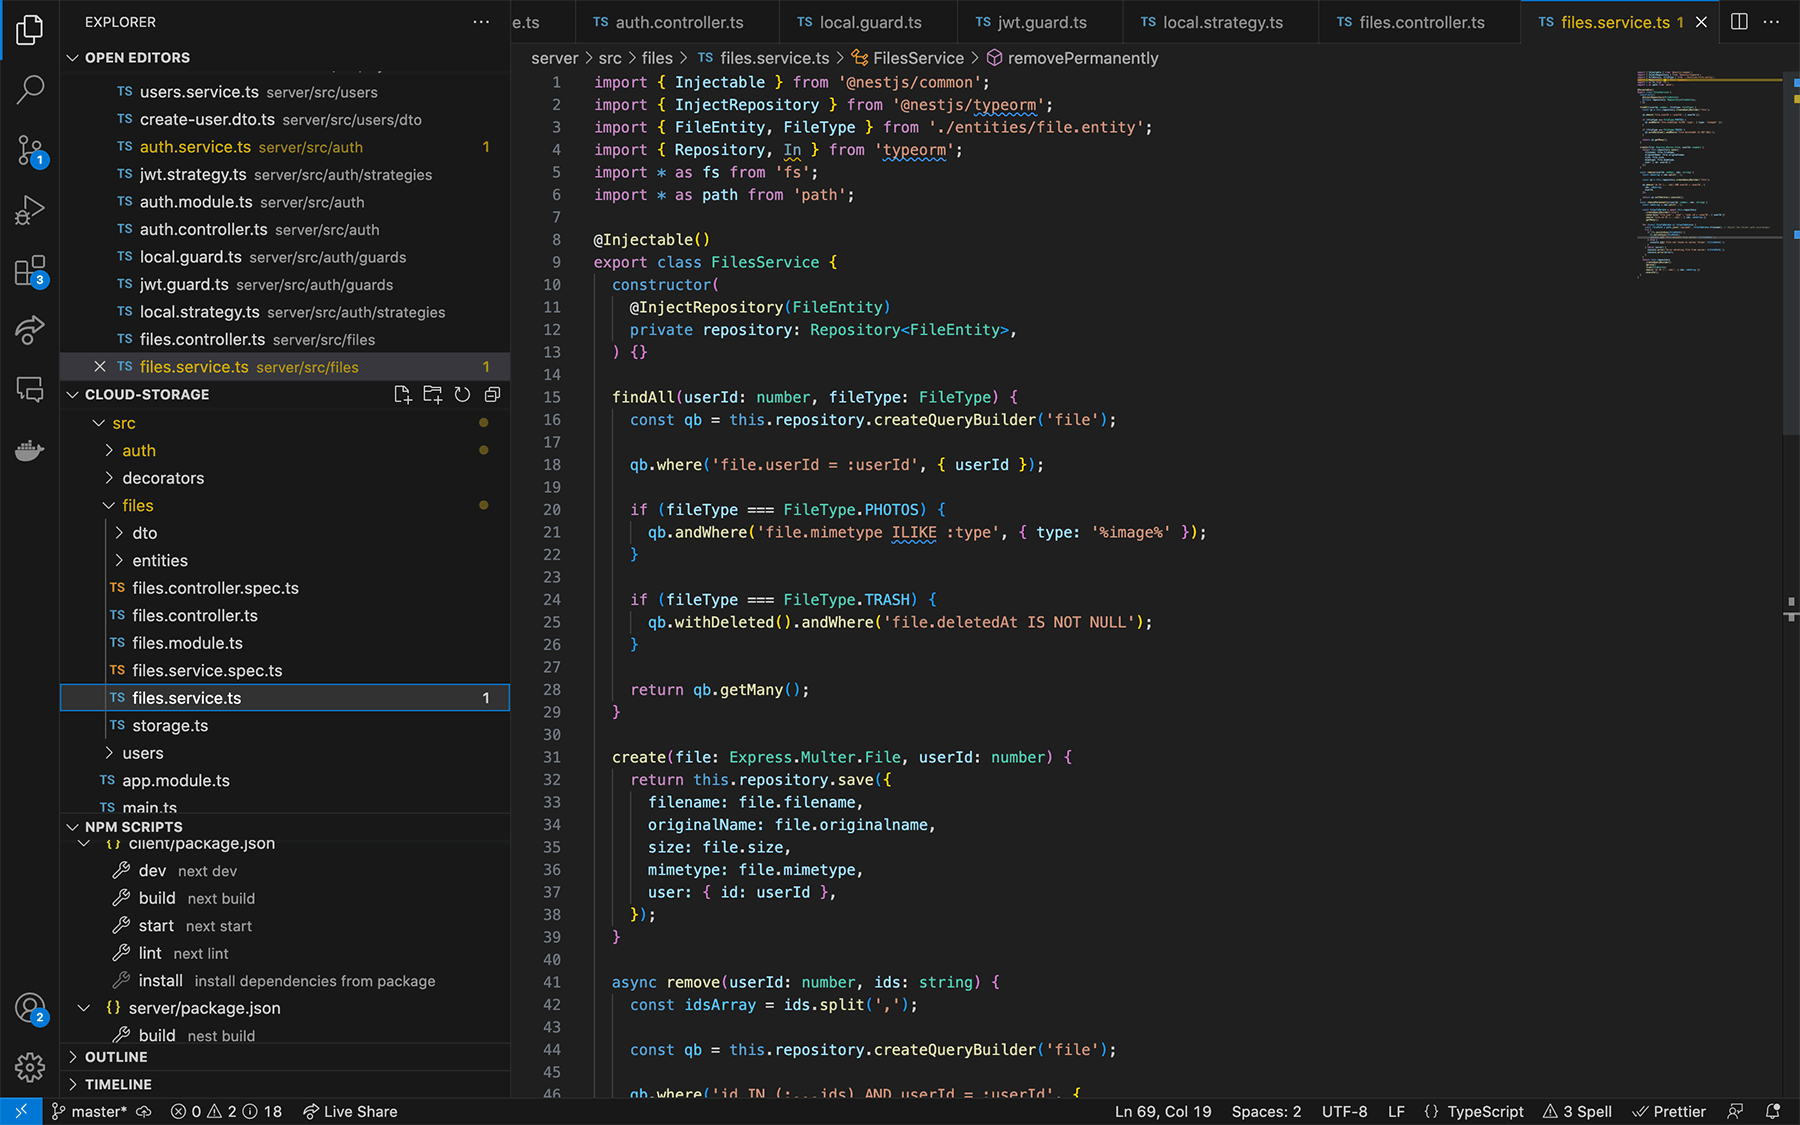
Task: Click Prettier status bar item
Action: (x=1669, y=1111)
